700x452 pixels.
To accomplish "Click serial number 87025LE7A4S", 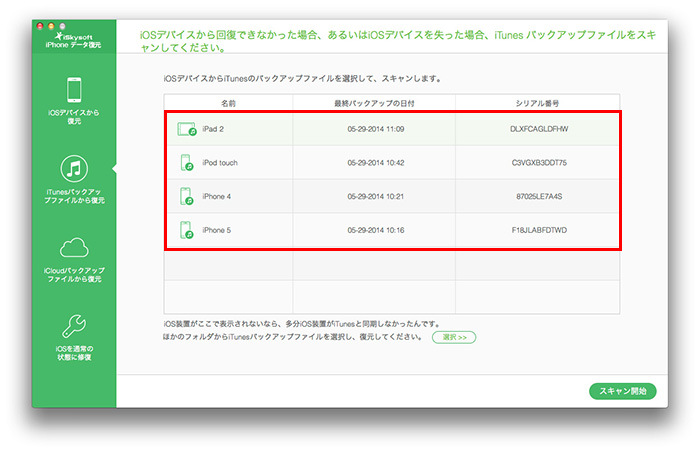I will (539, 197).
